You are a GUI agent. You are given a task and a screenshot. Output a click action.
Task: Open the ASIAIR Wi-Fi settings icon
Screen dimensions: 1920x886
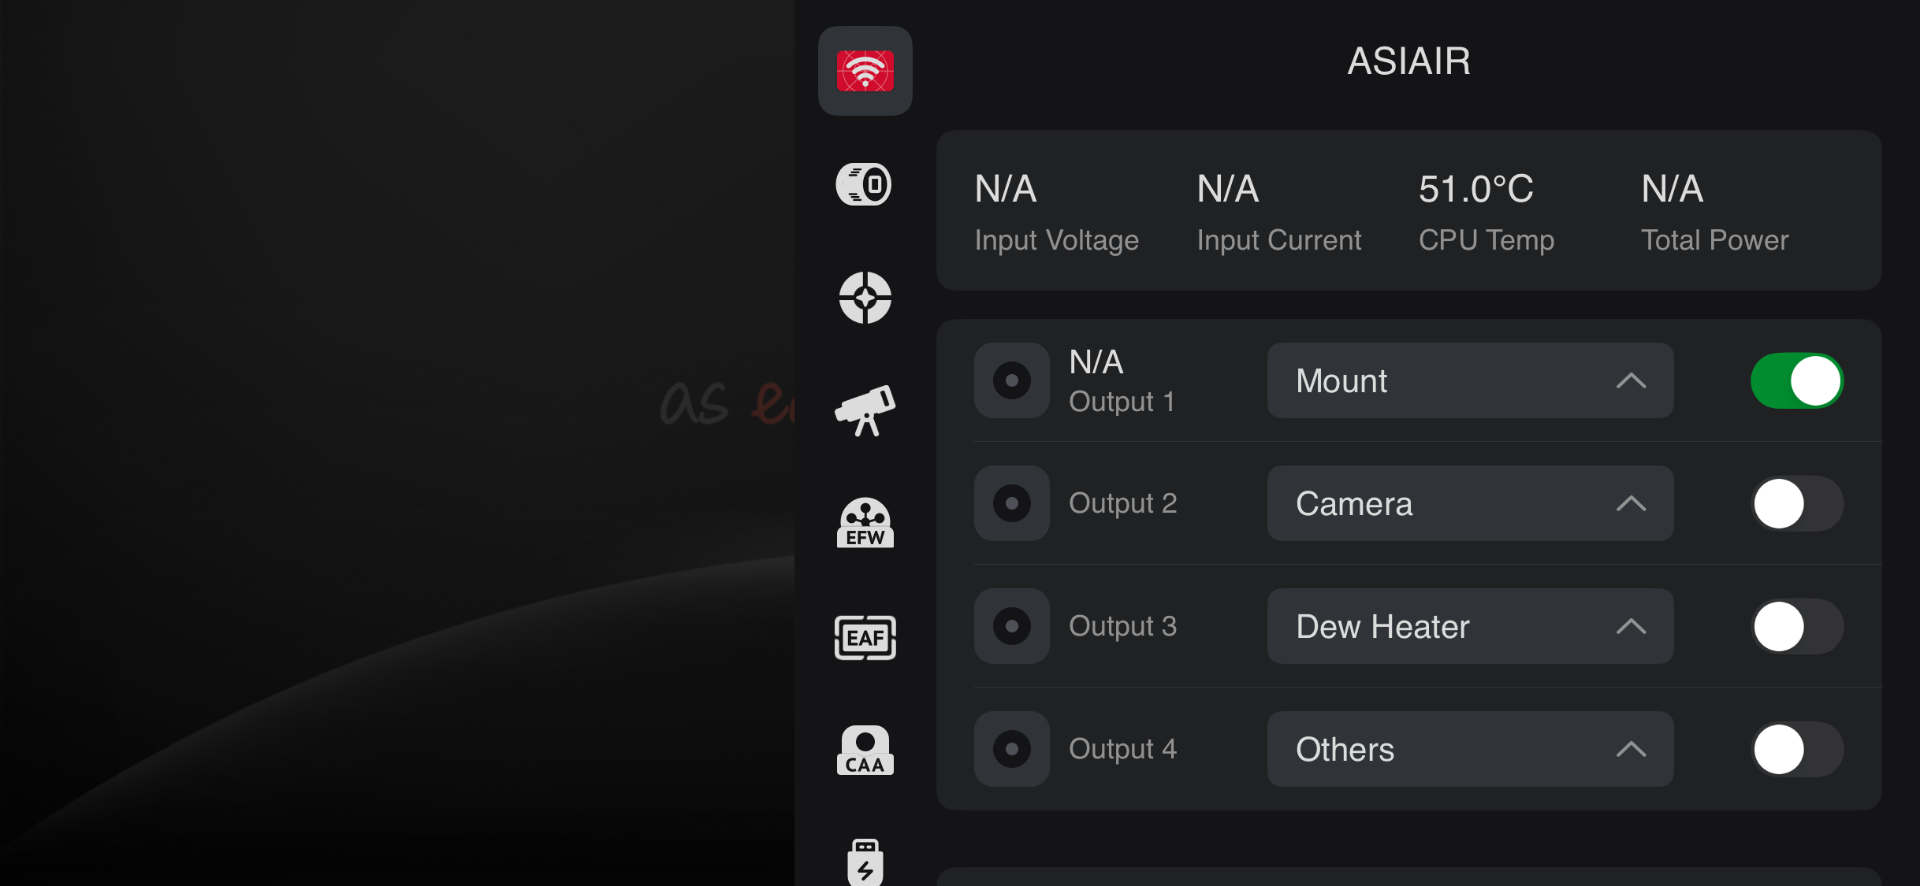(865, 71)
